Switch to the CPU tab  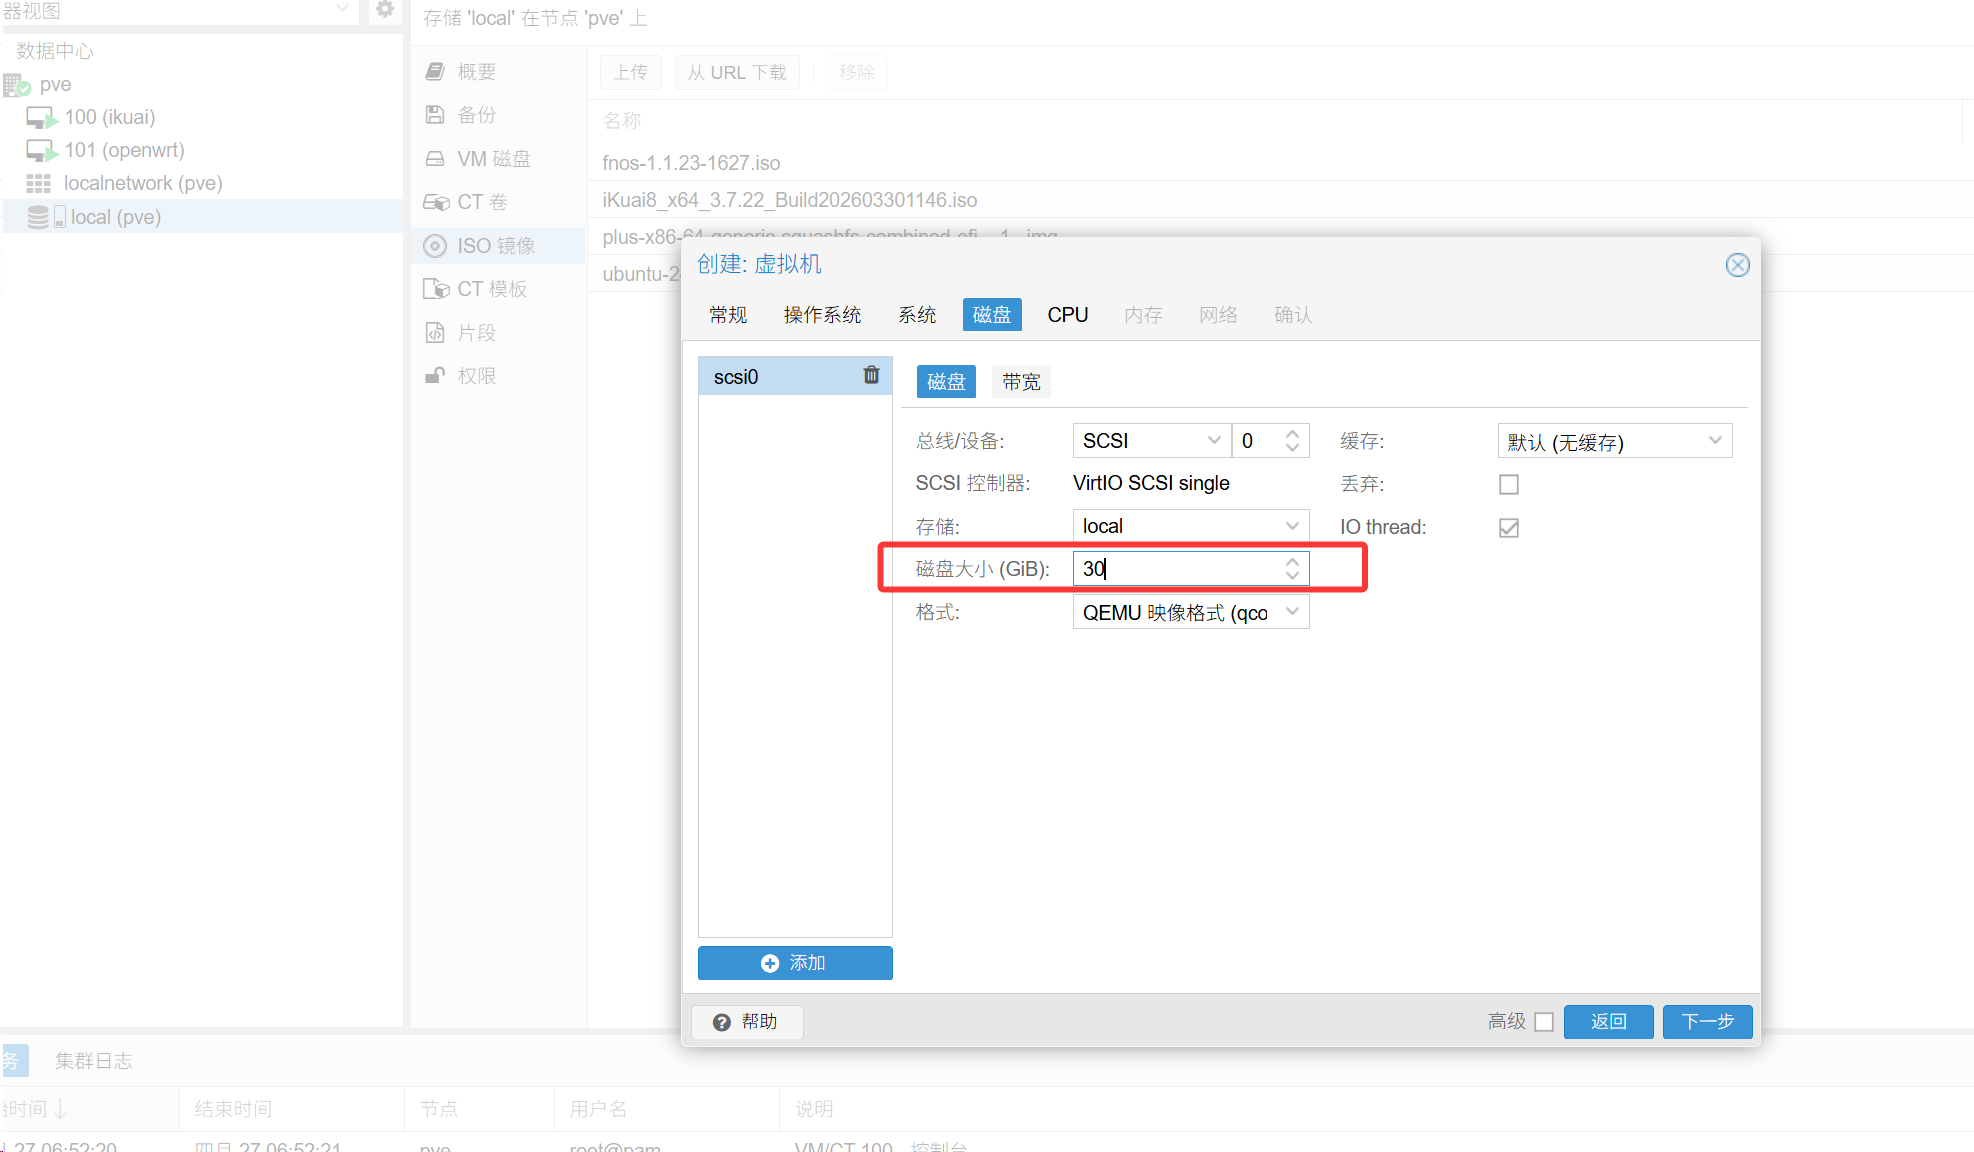coord(1067,315)
